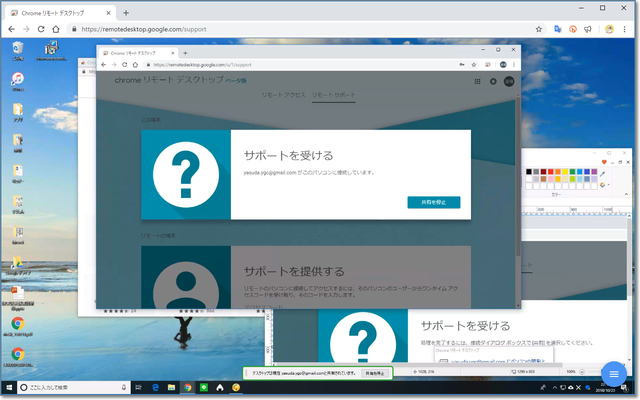Screen dimensions: 640x400
Task: Select the red color swatch in Paint
Action: (551, 171)
